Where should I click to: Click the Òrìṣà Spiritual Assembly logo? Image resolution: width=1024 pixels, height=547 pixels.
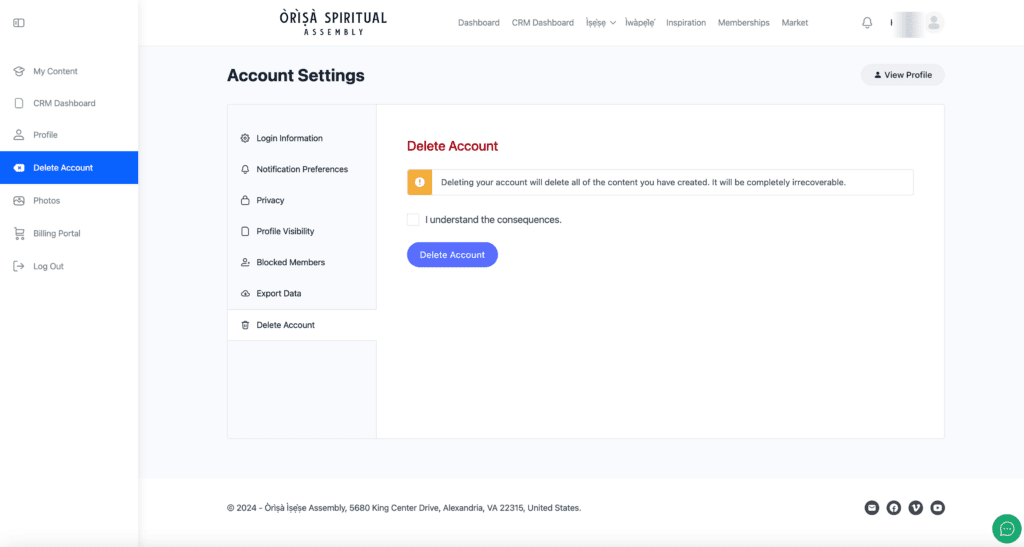(333, 23)
